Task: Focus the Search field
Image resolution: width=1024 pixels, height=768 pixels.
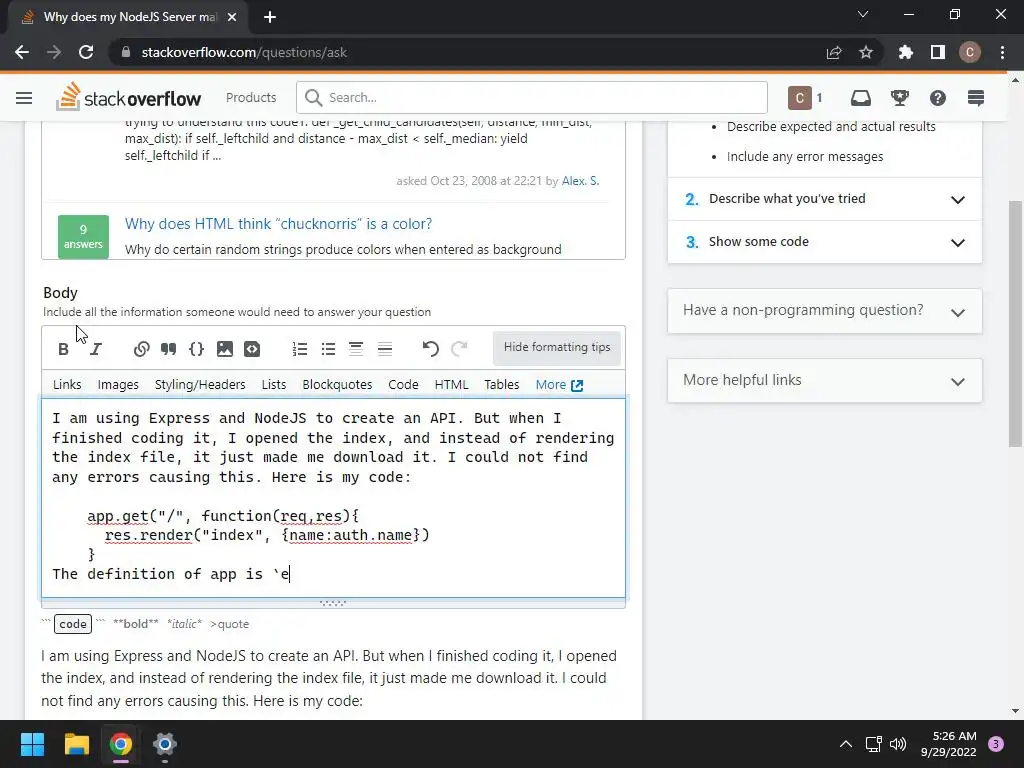Action: click(532, 97)
